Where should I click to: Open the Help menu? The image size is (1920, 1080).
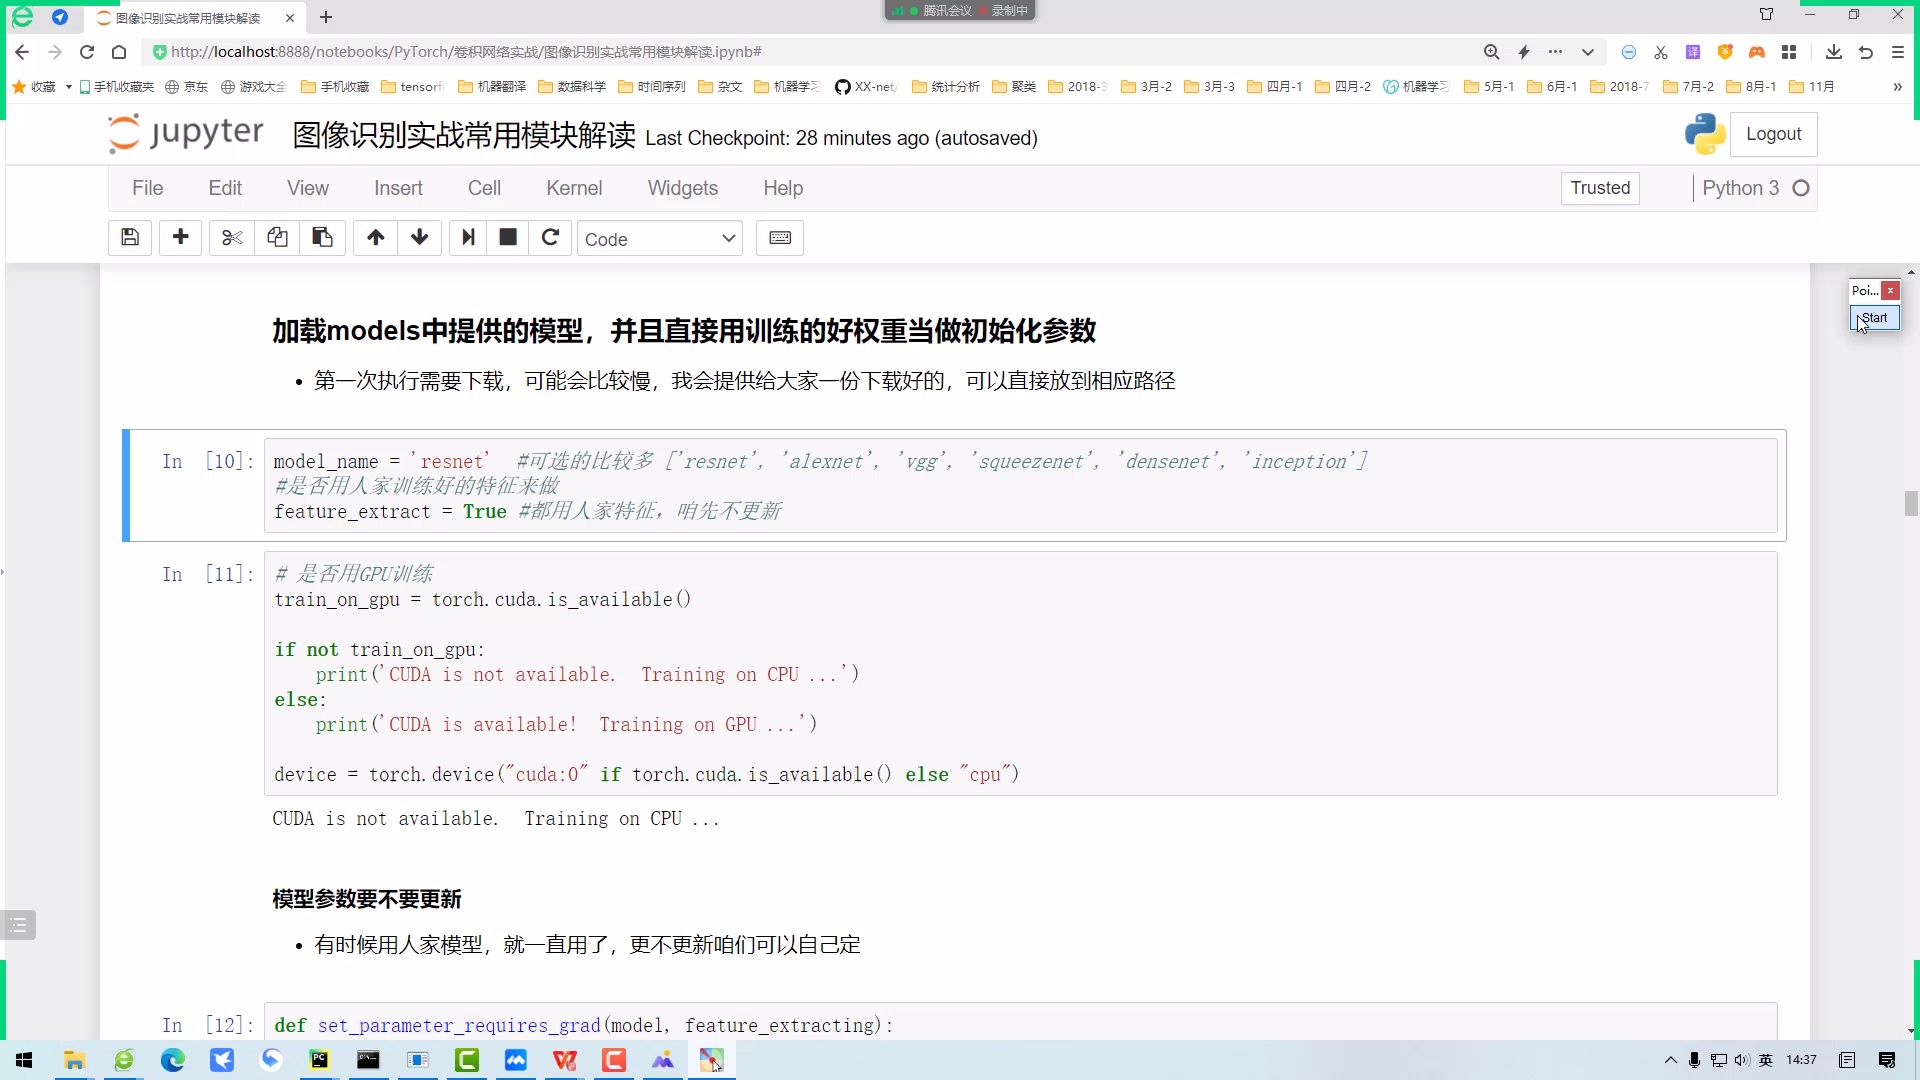point(782,188)
